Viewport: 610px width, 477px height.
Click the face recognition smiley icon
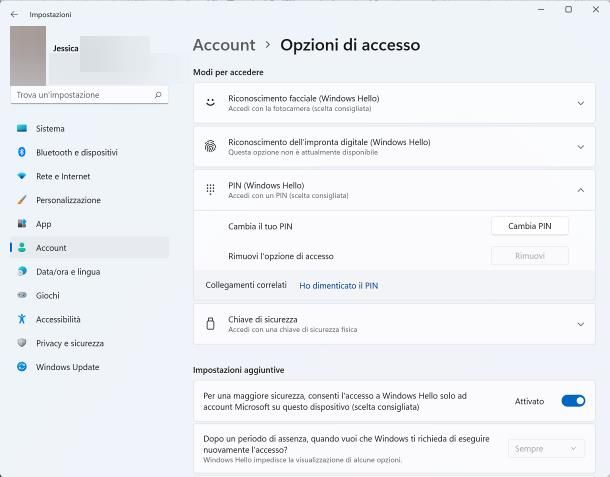click(210, 103)
